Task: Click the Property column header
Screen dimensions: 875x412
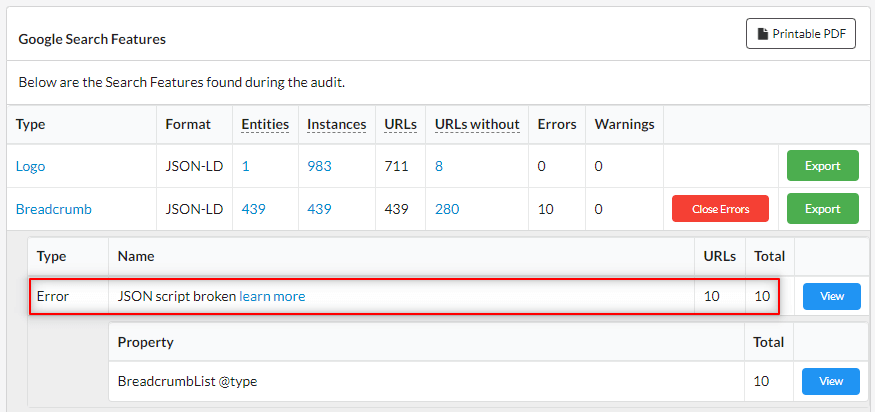Action: [146, 342]
